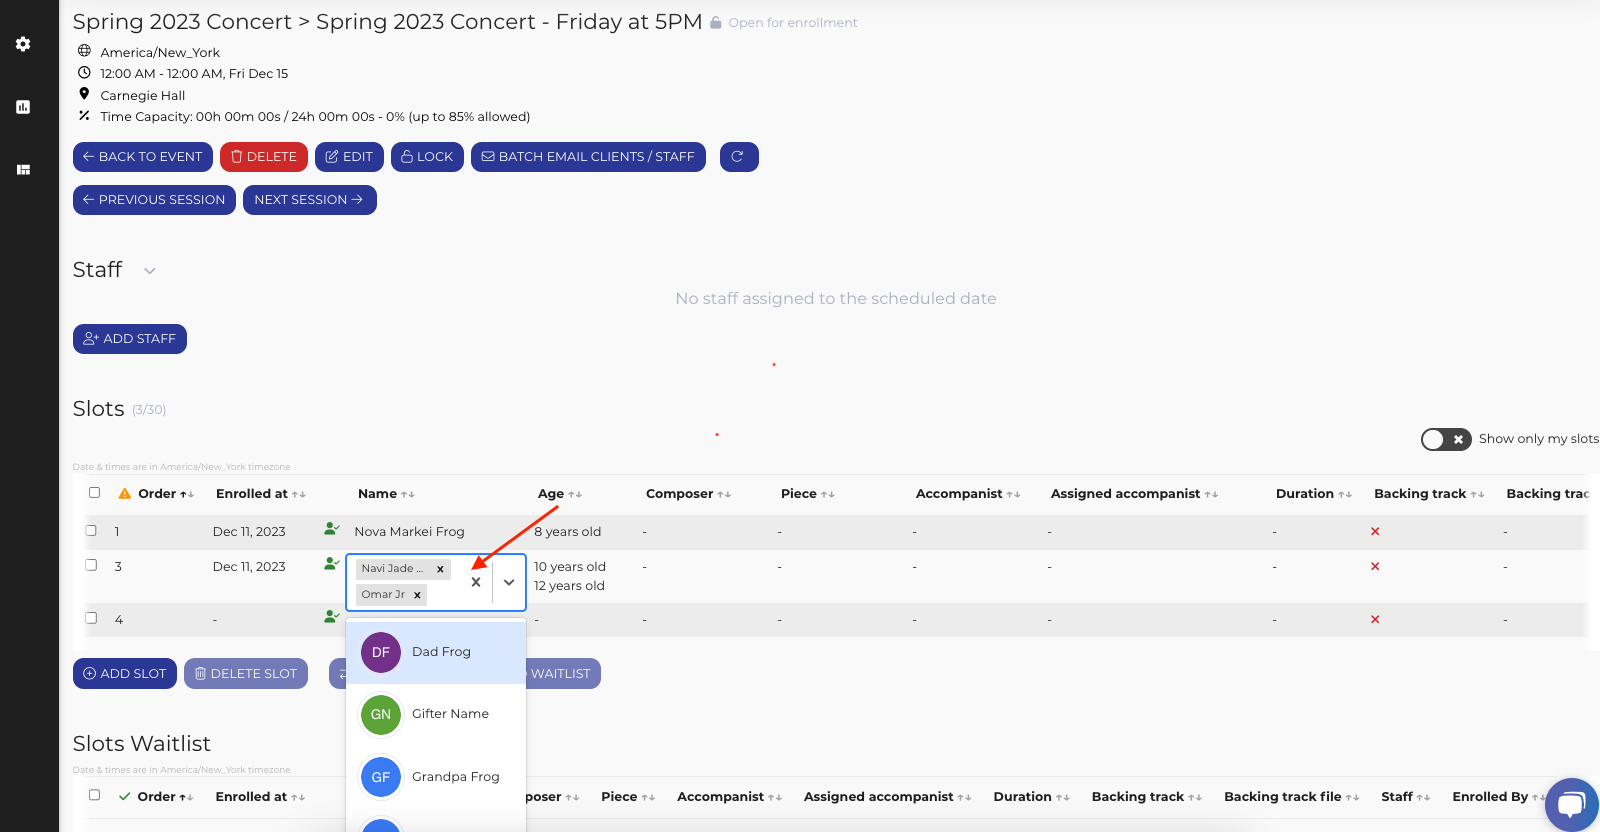Click the refresh icon button
This screenshot has width=1600, height=832.
[738, 157]
